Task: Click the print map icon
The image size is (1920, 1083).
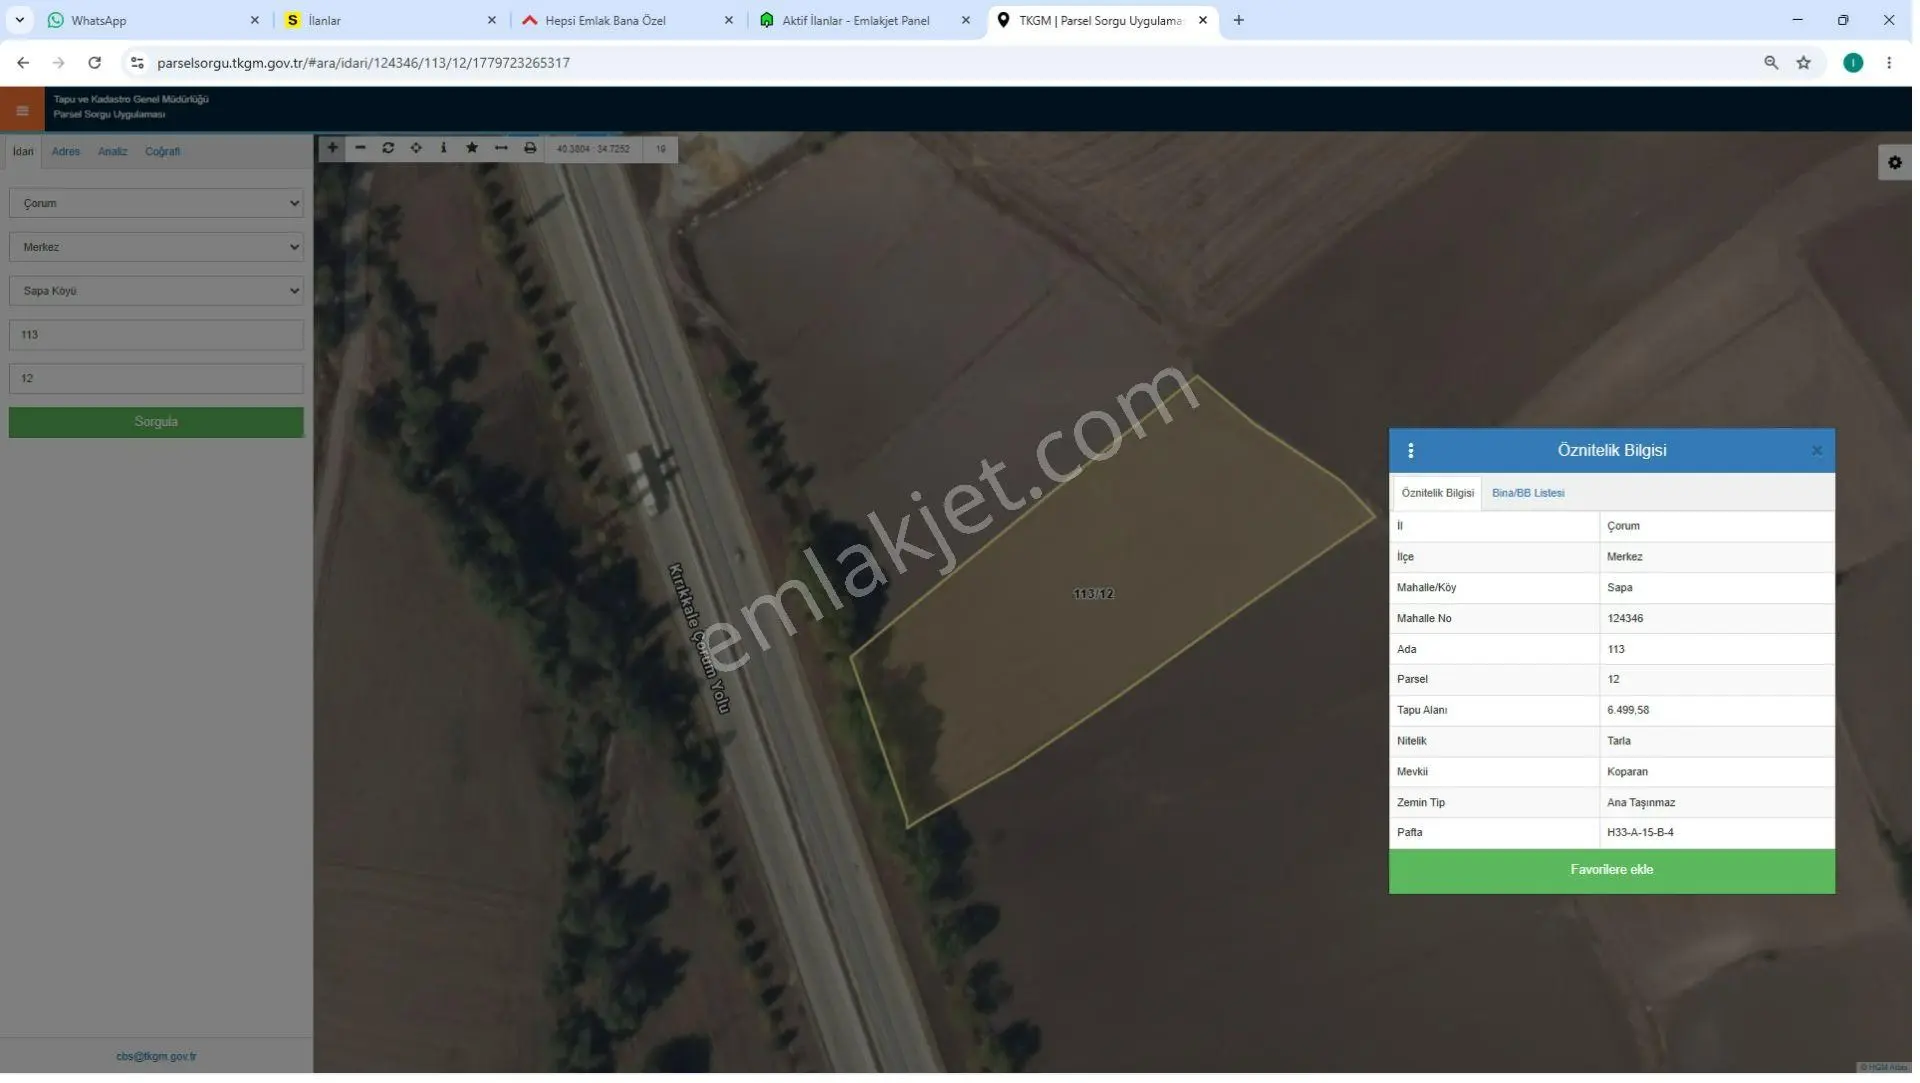Action: pos(530,148)
